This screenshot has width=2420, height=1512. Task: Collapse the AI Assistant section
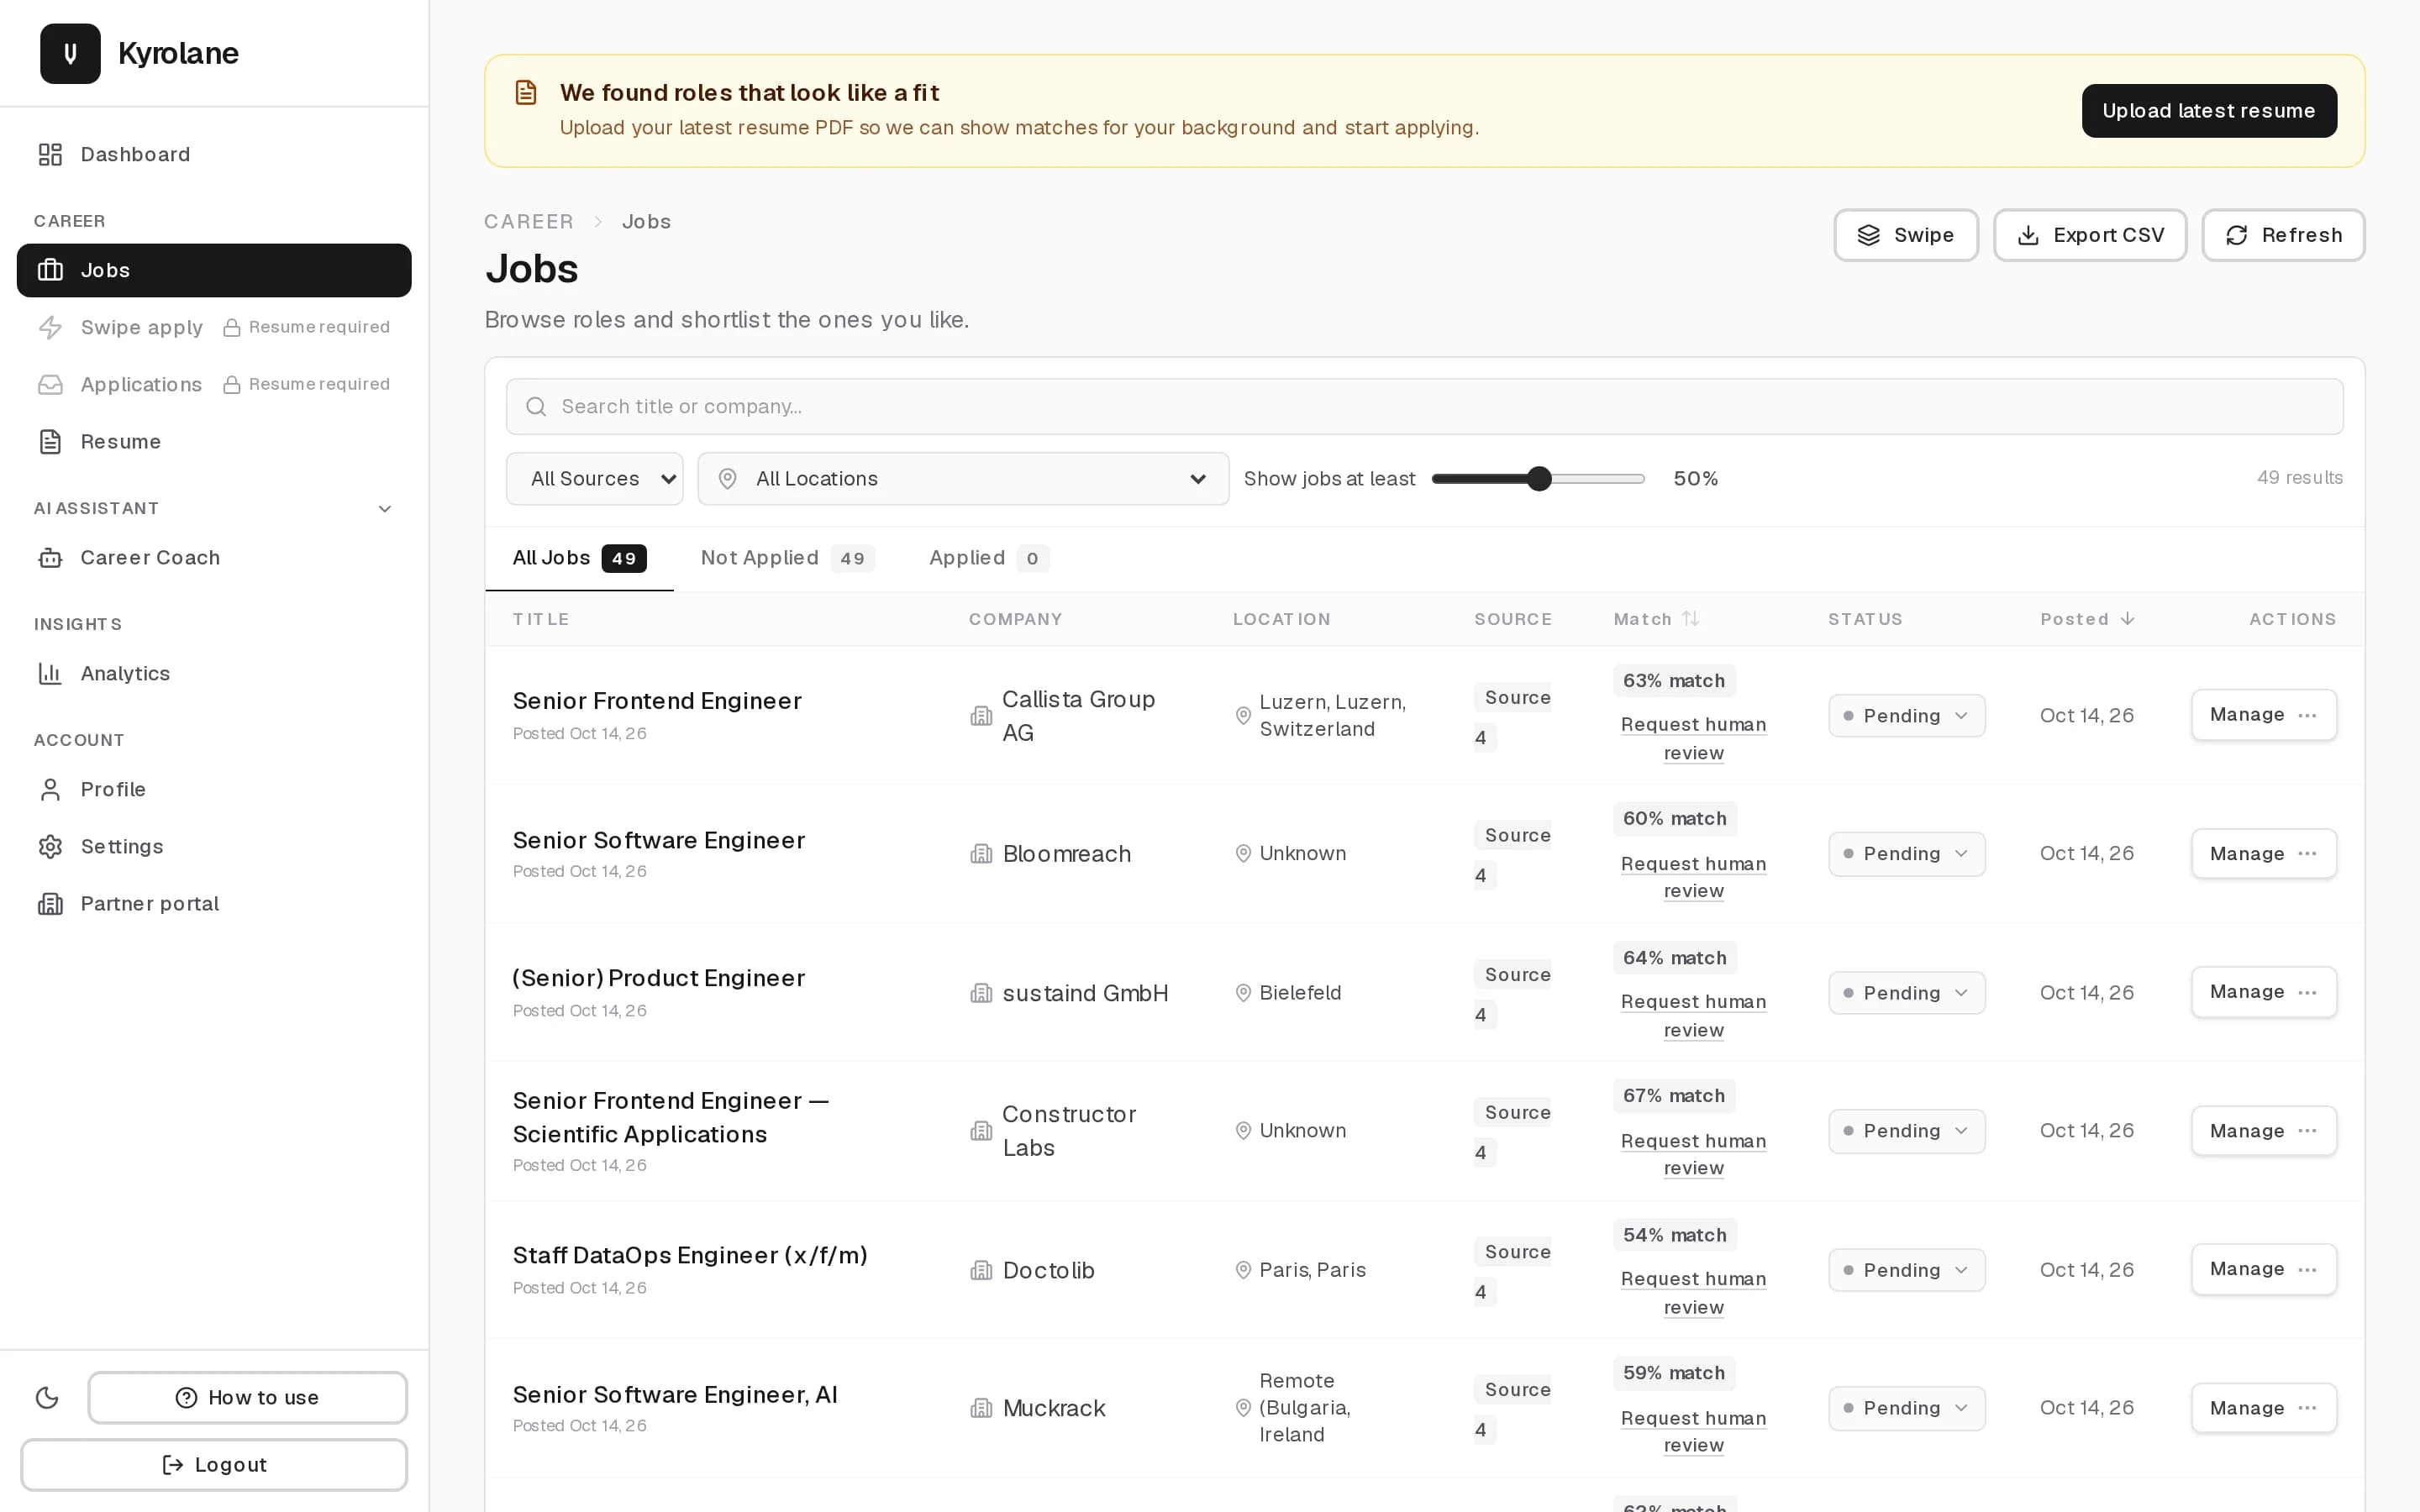tap(385, 509)
